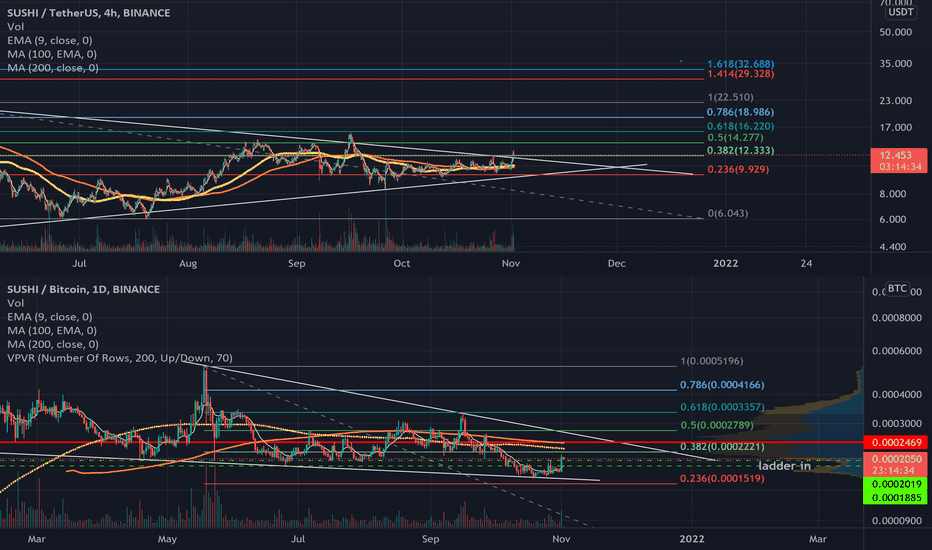Click the 'ladder in' text annotation
Image resolution: width=932 pixels, height=550 pixels.
point(785,466)
